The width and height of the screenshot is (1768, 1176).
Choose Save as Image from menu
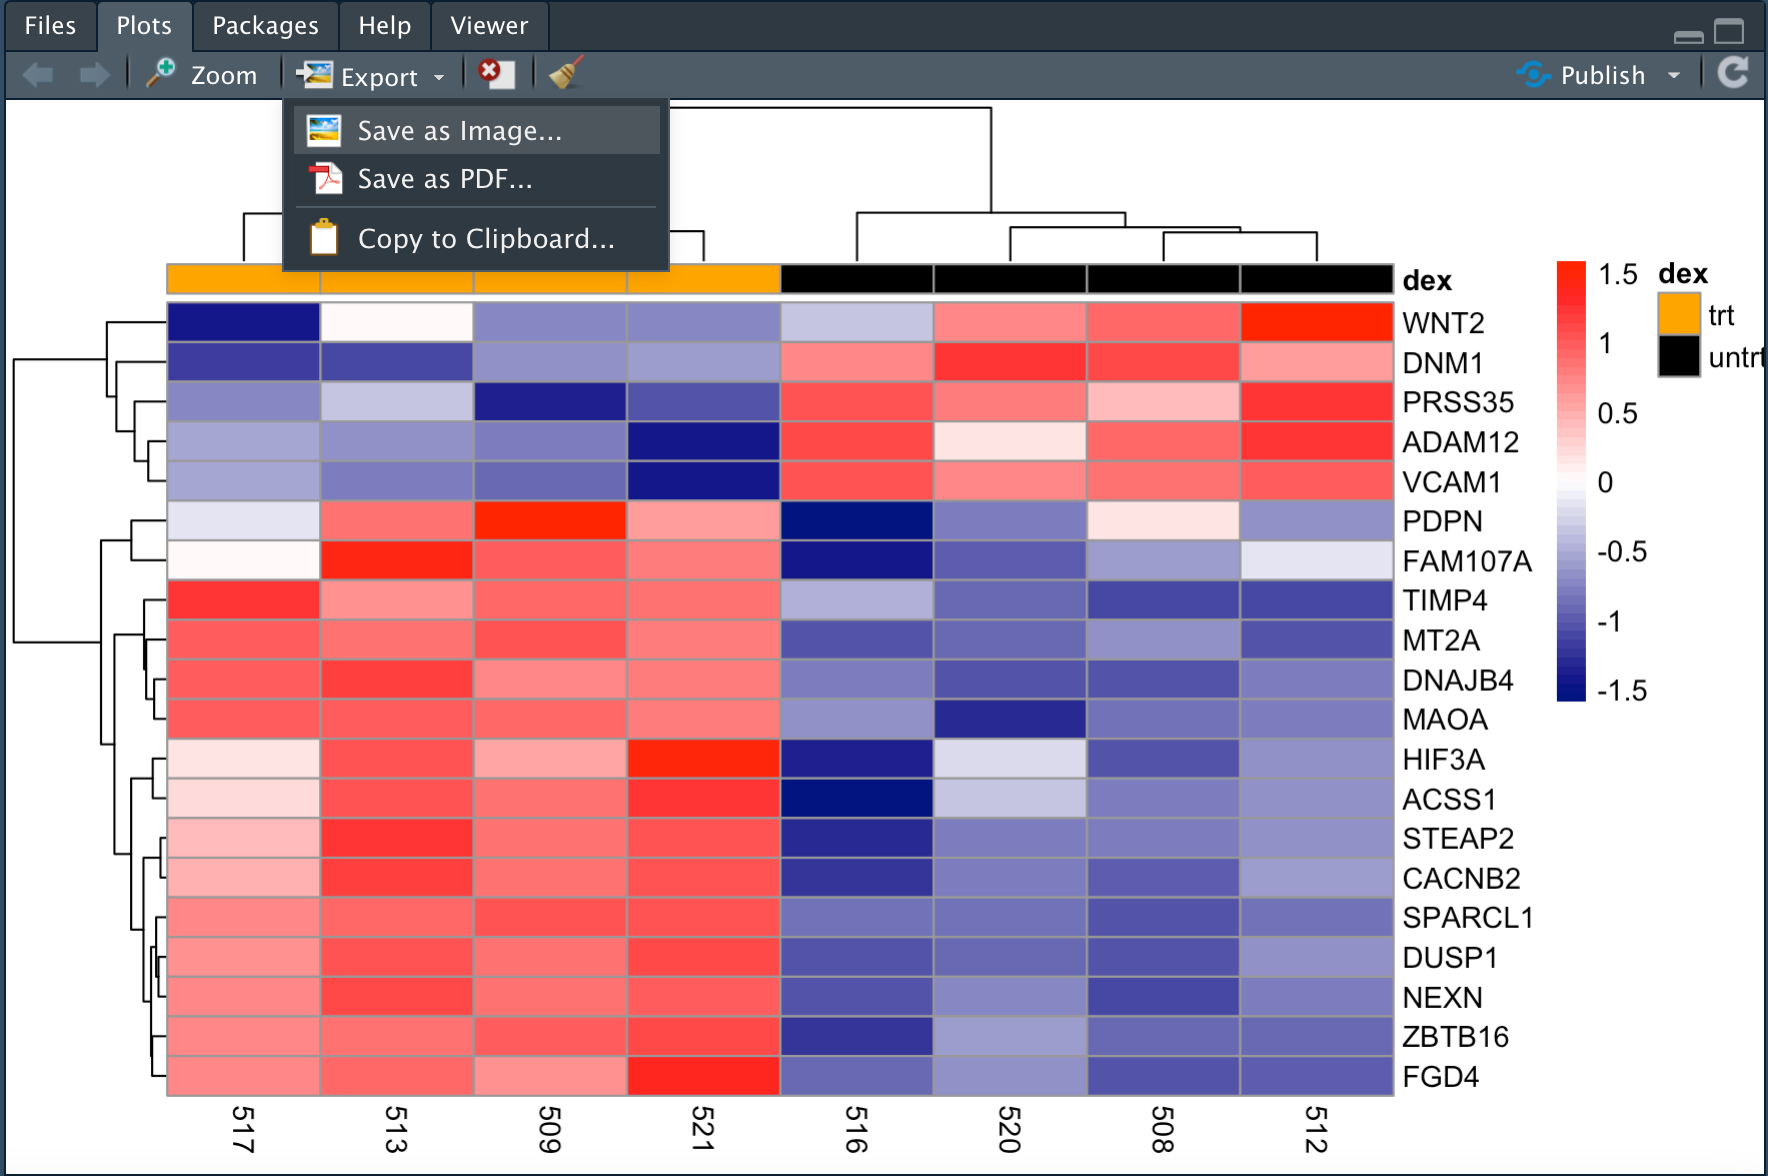(x=459, y=131)
